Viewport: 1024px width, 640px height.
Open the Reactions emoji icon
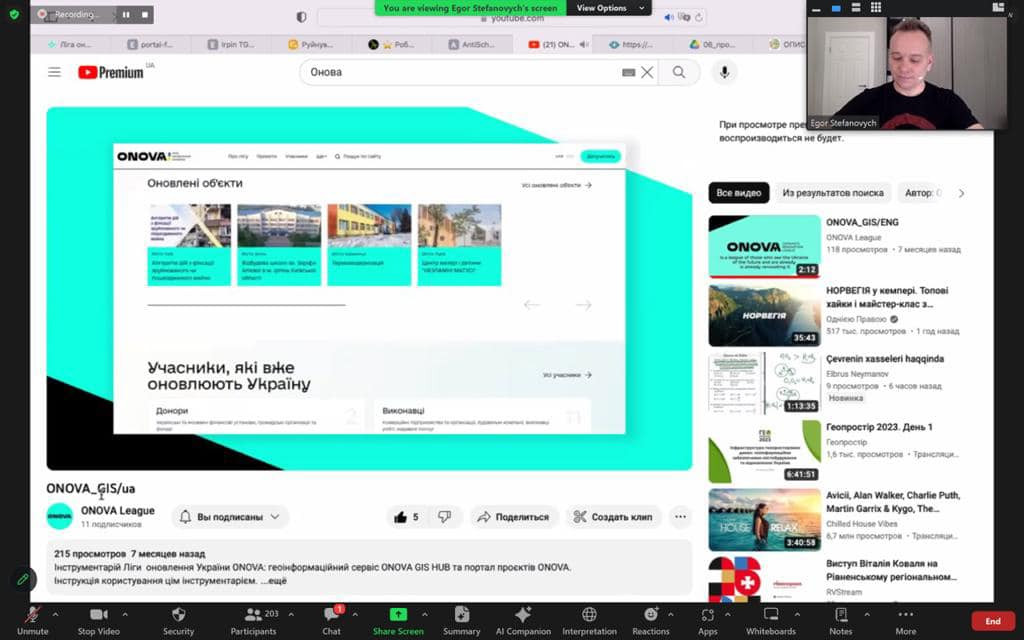[650, 615]
